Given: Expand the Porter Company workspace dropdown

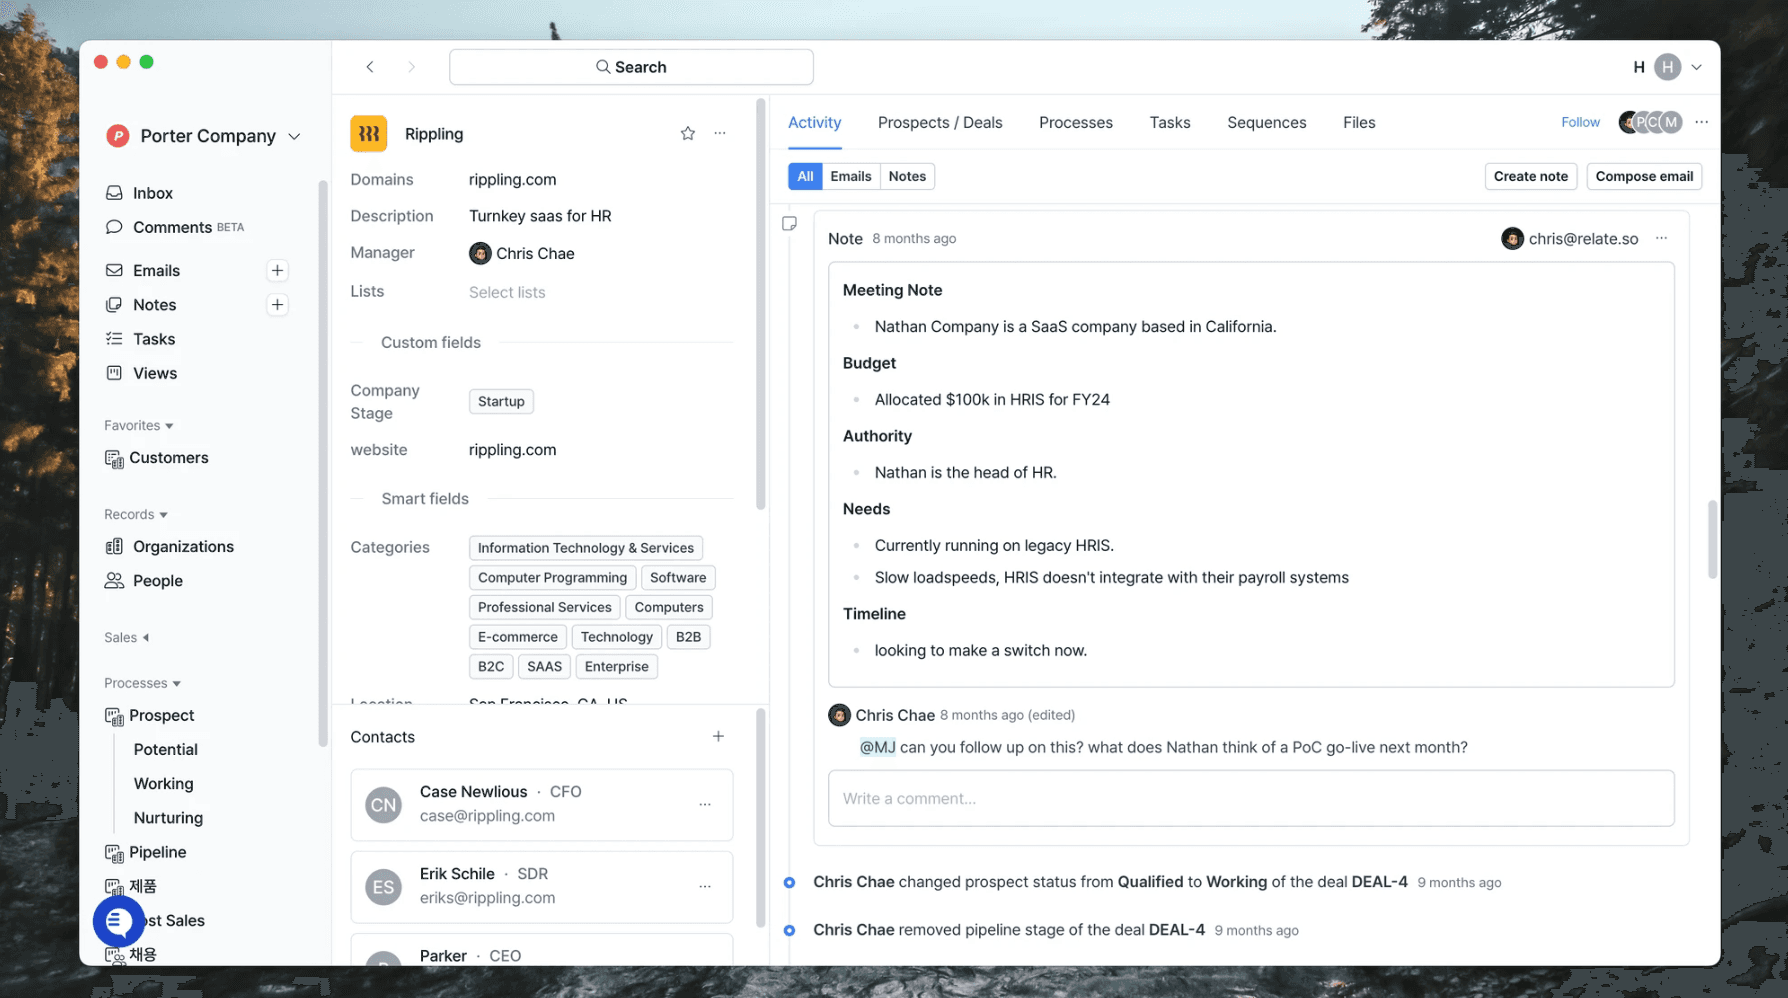Looking at the screenshot, I should click(294, 136).
